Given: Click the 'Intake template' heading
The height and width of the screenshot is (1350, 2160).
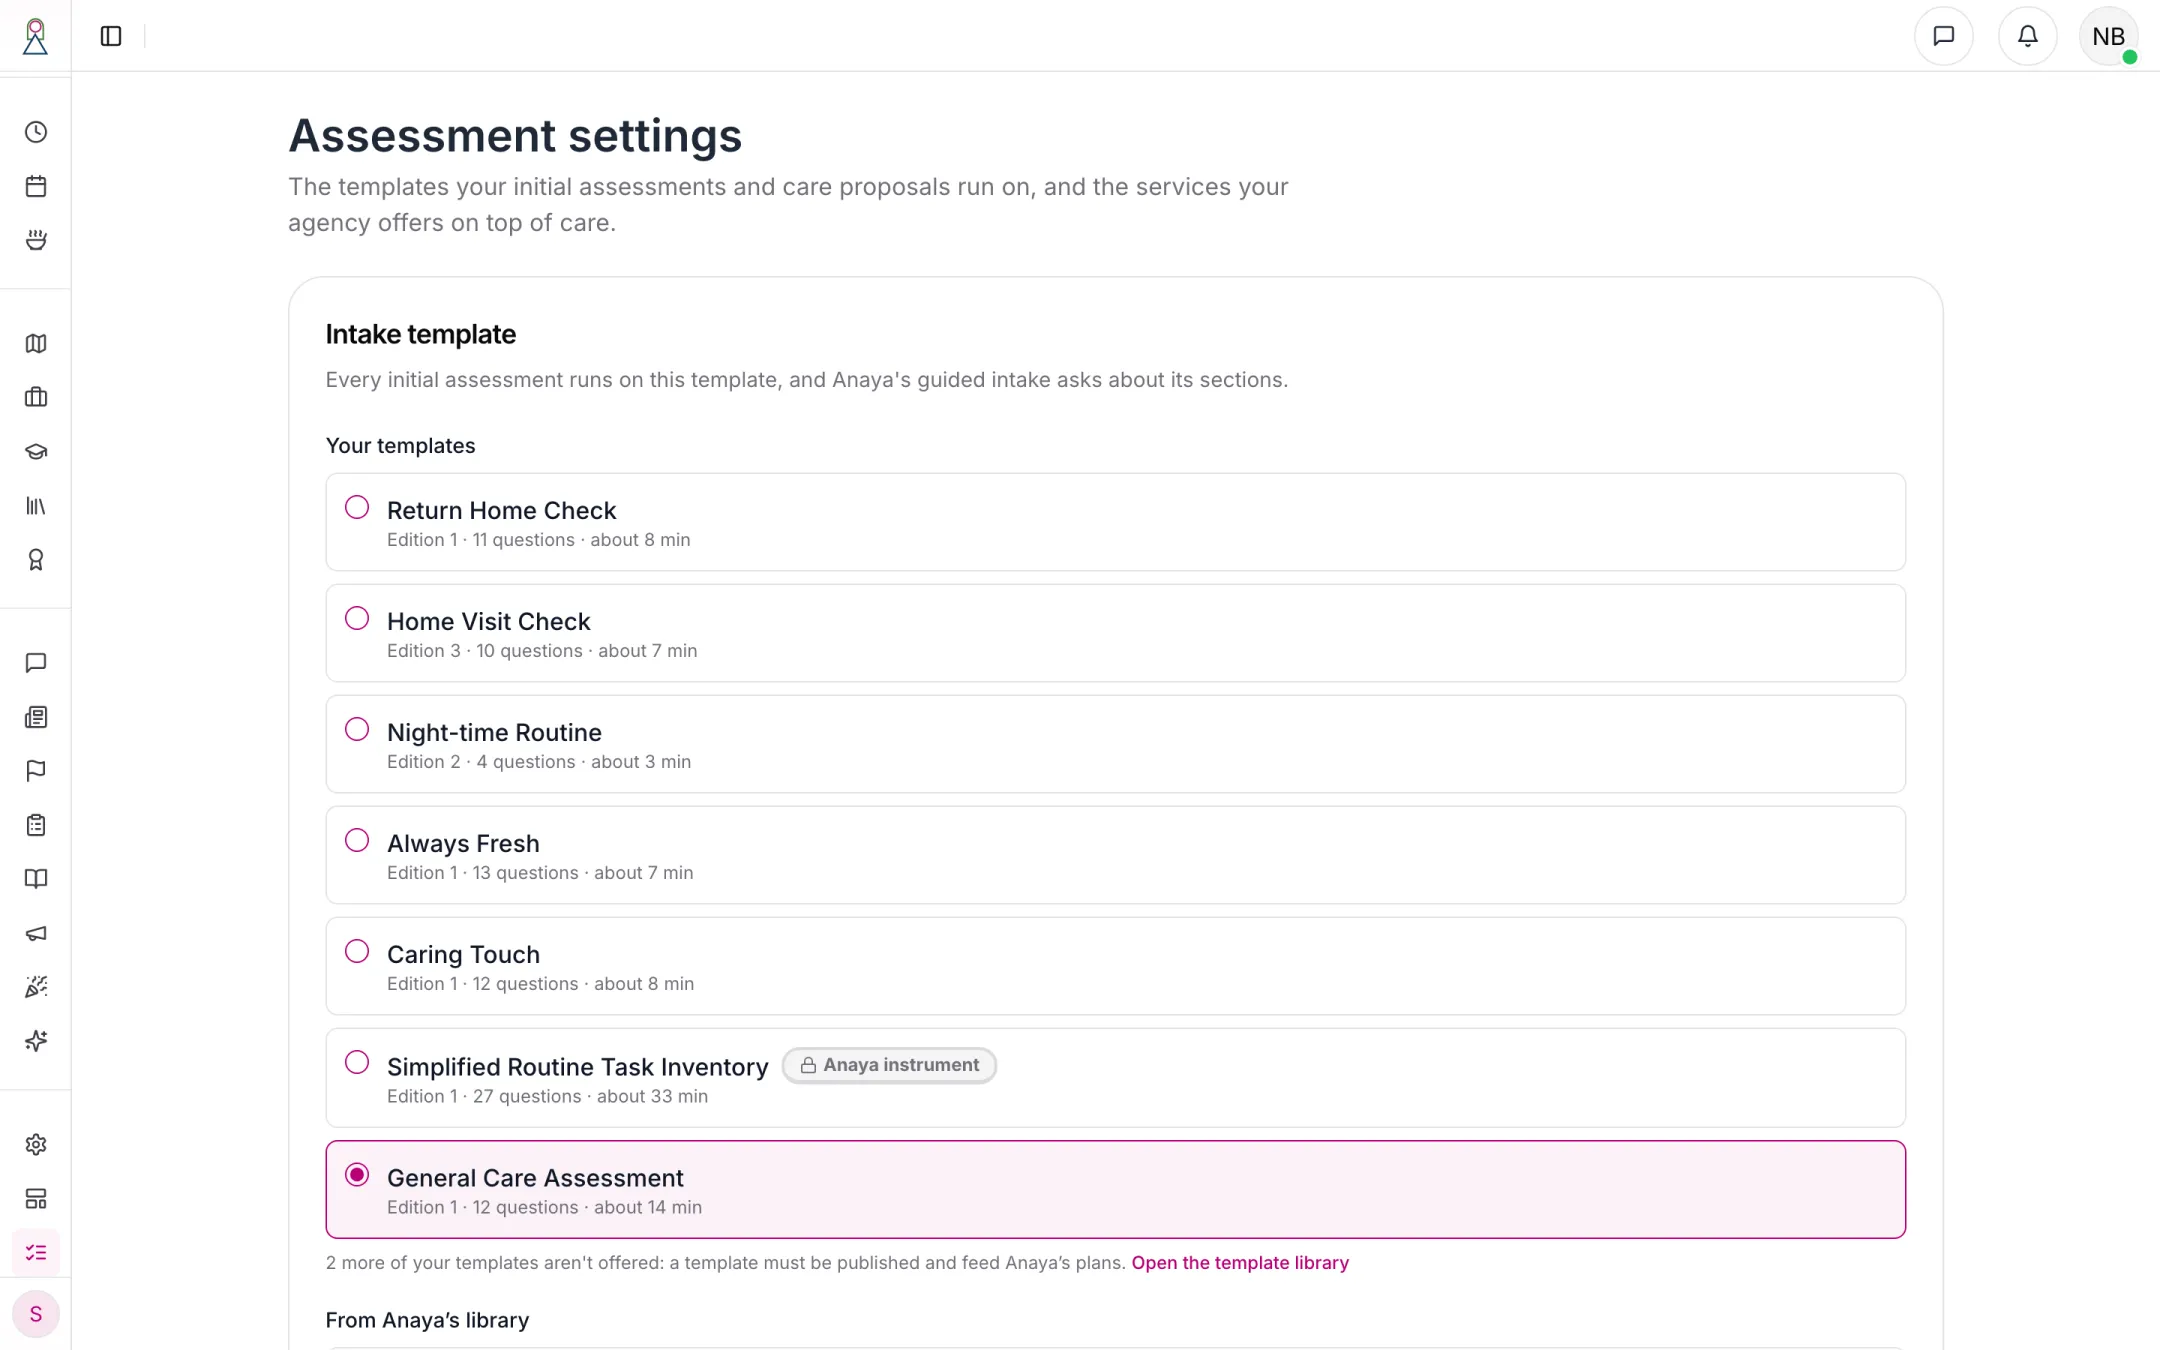Looking at the screenshot, I should pos(420,334).
